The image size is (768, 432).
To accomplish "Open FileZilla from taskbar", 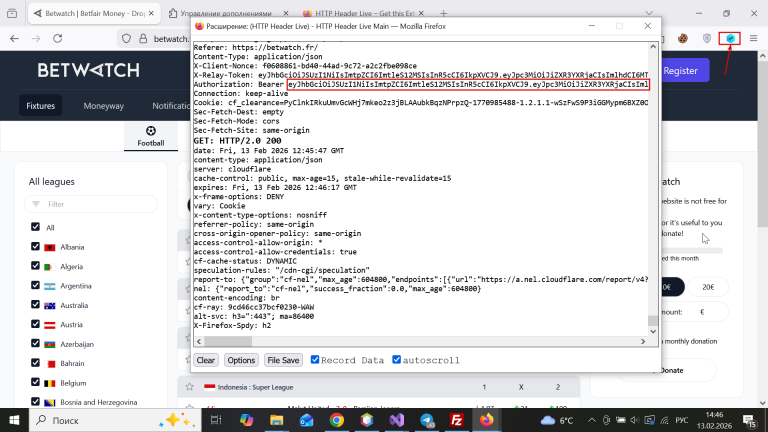I will 456,420.
